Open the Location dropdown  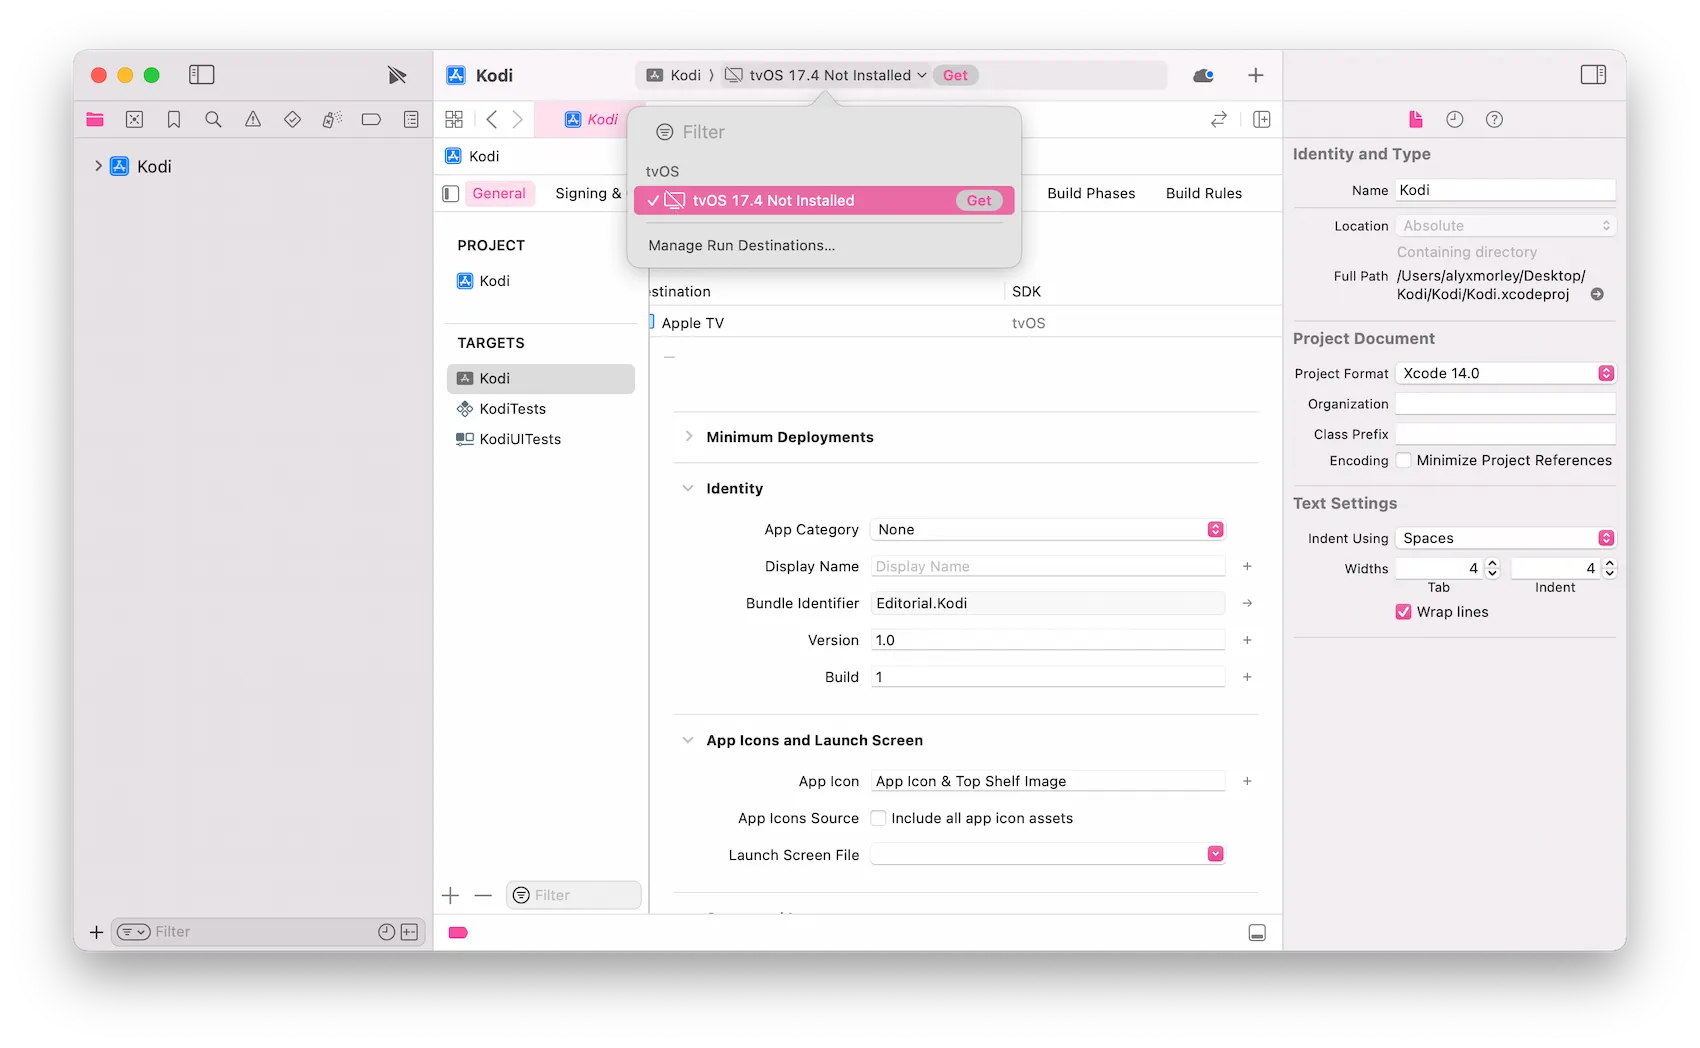pos(1505,226)
